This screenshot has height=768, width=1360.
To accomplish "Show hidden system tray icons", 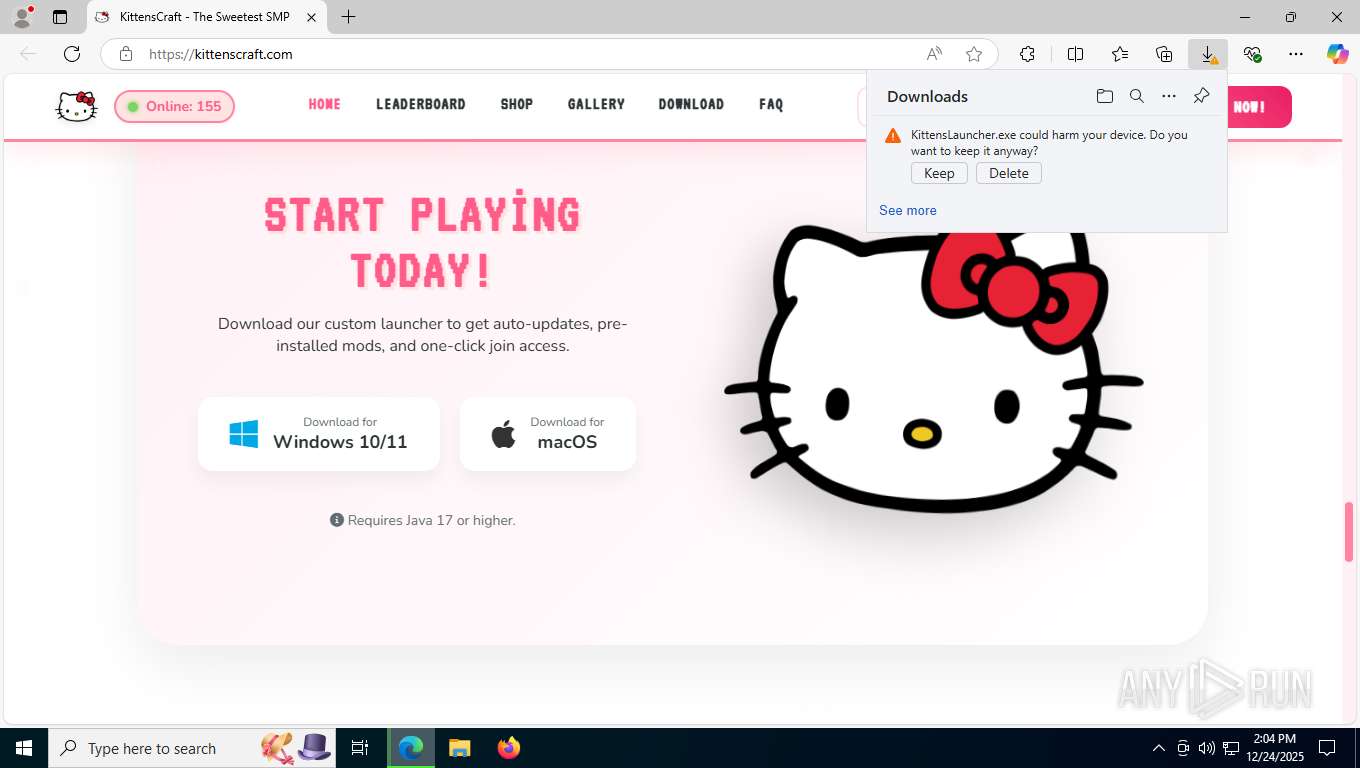I will 1159,748.
